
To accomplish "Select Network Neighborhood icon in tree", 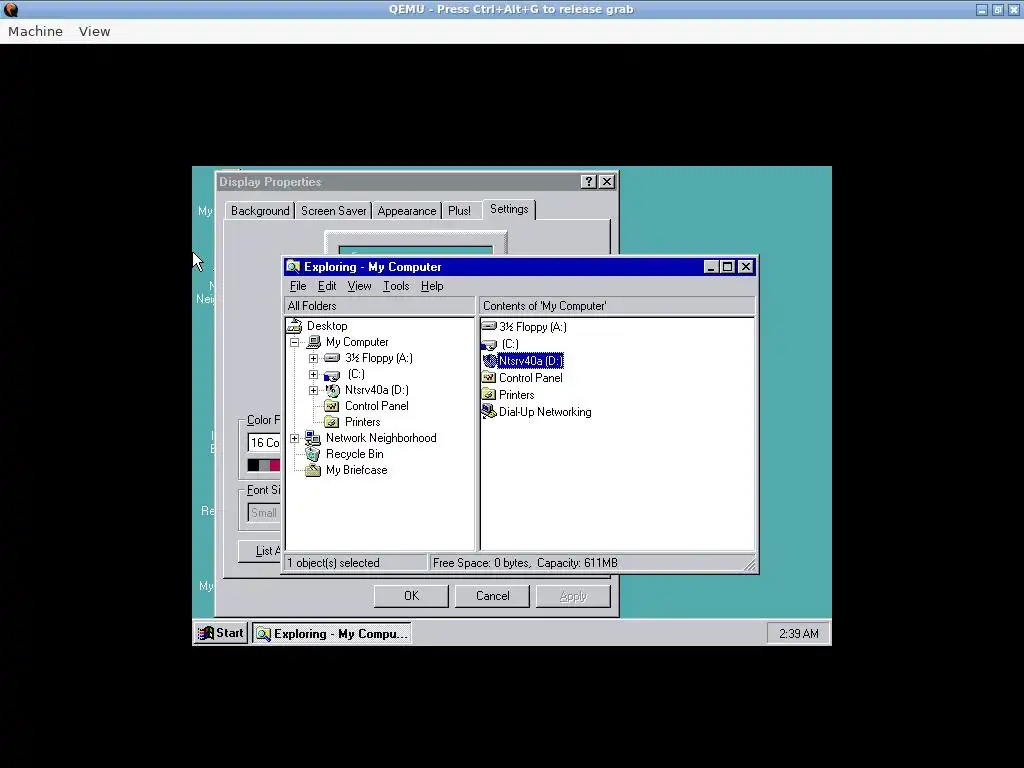I will click(x=313, y=438).
